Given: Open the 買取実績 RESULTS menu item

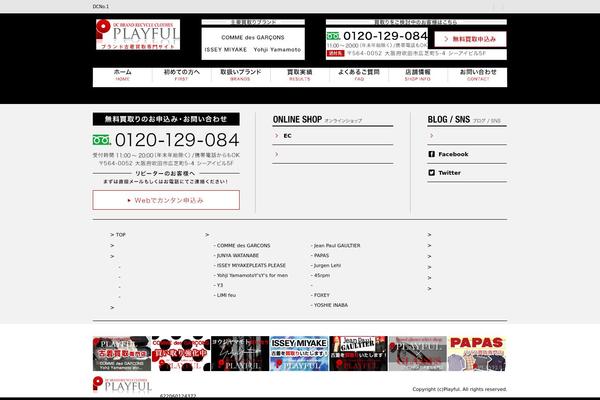Looking at the screenshot, I should 300,75.
